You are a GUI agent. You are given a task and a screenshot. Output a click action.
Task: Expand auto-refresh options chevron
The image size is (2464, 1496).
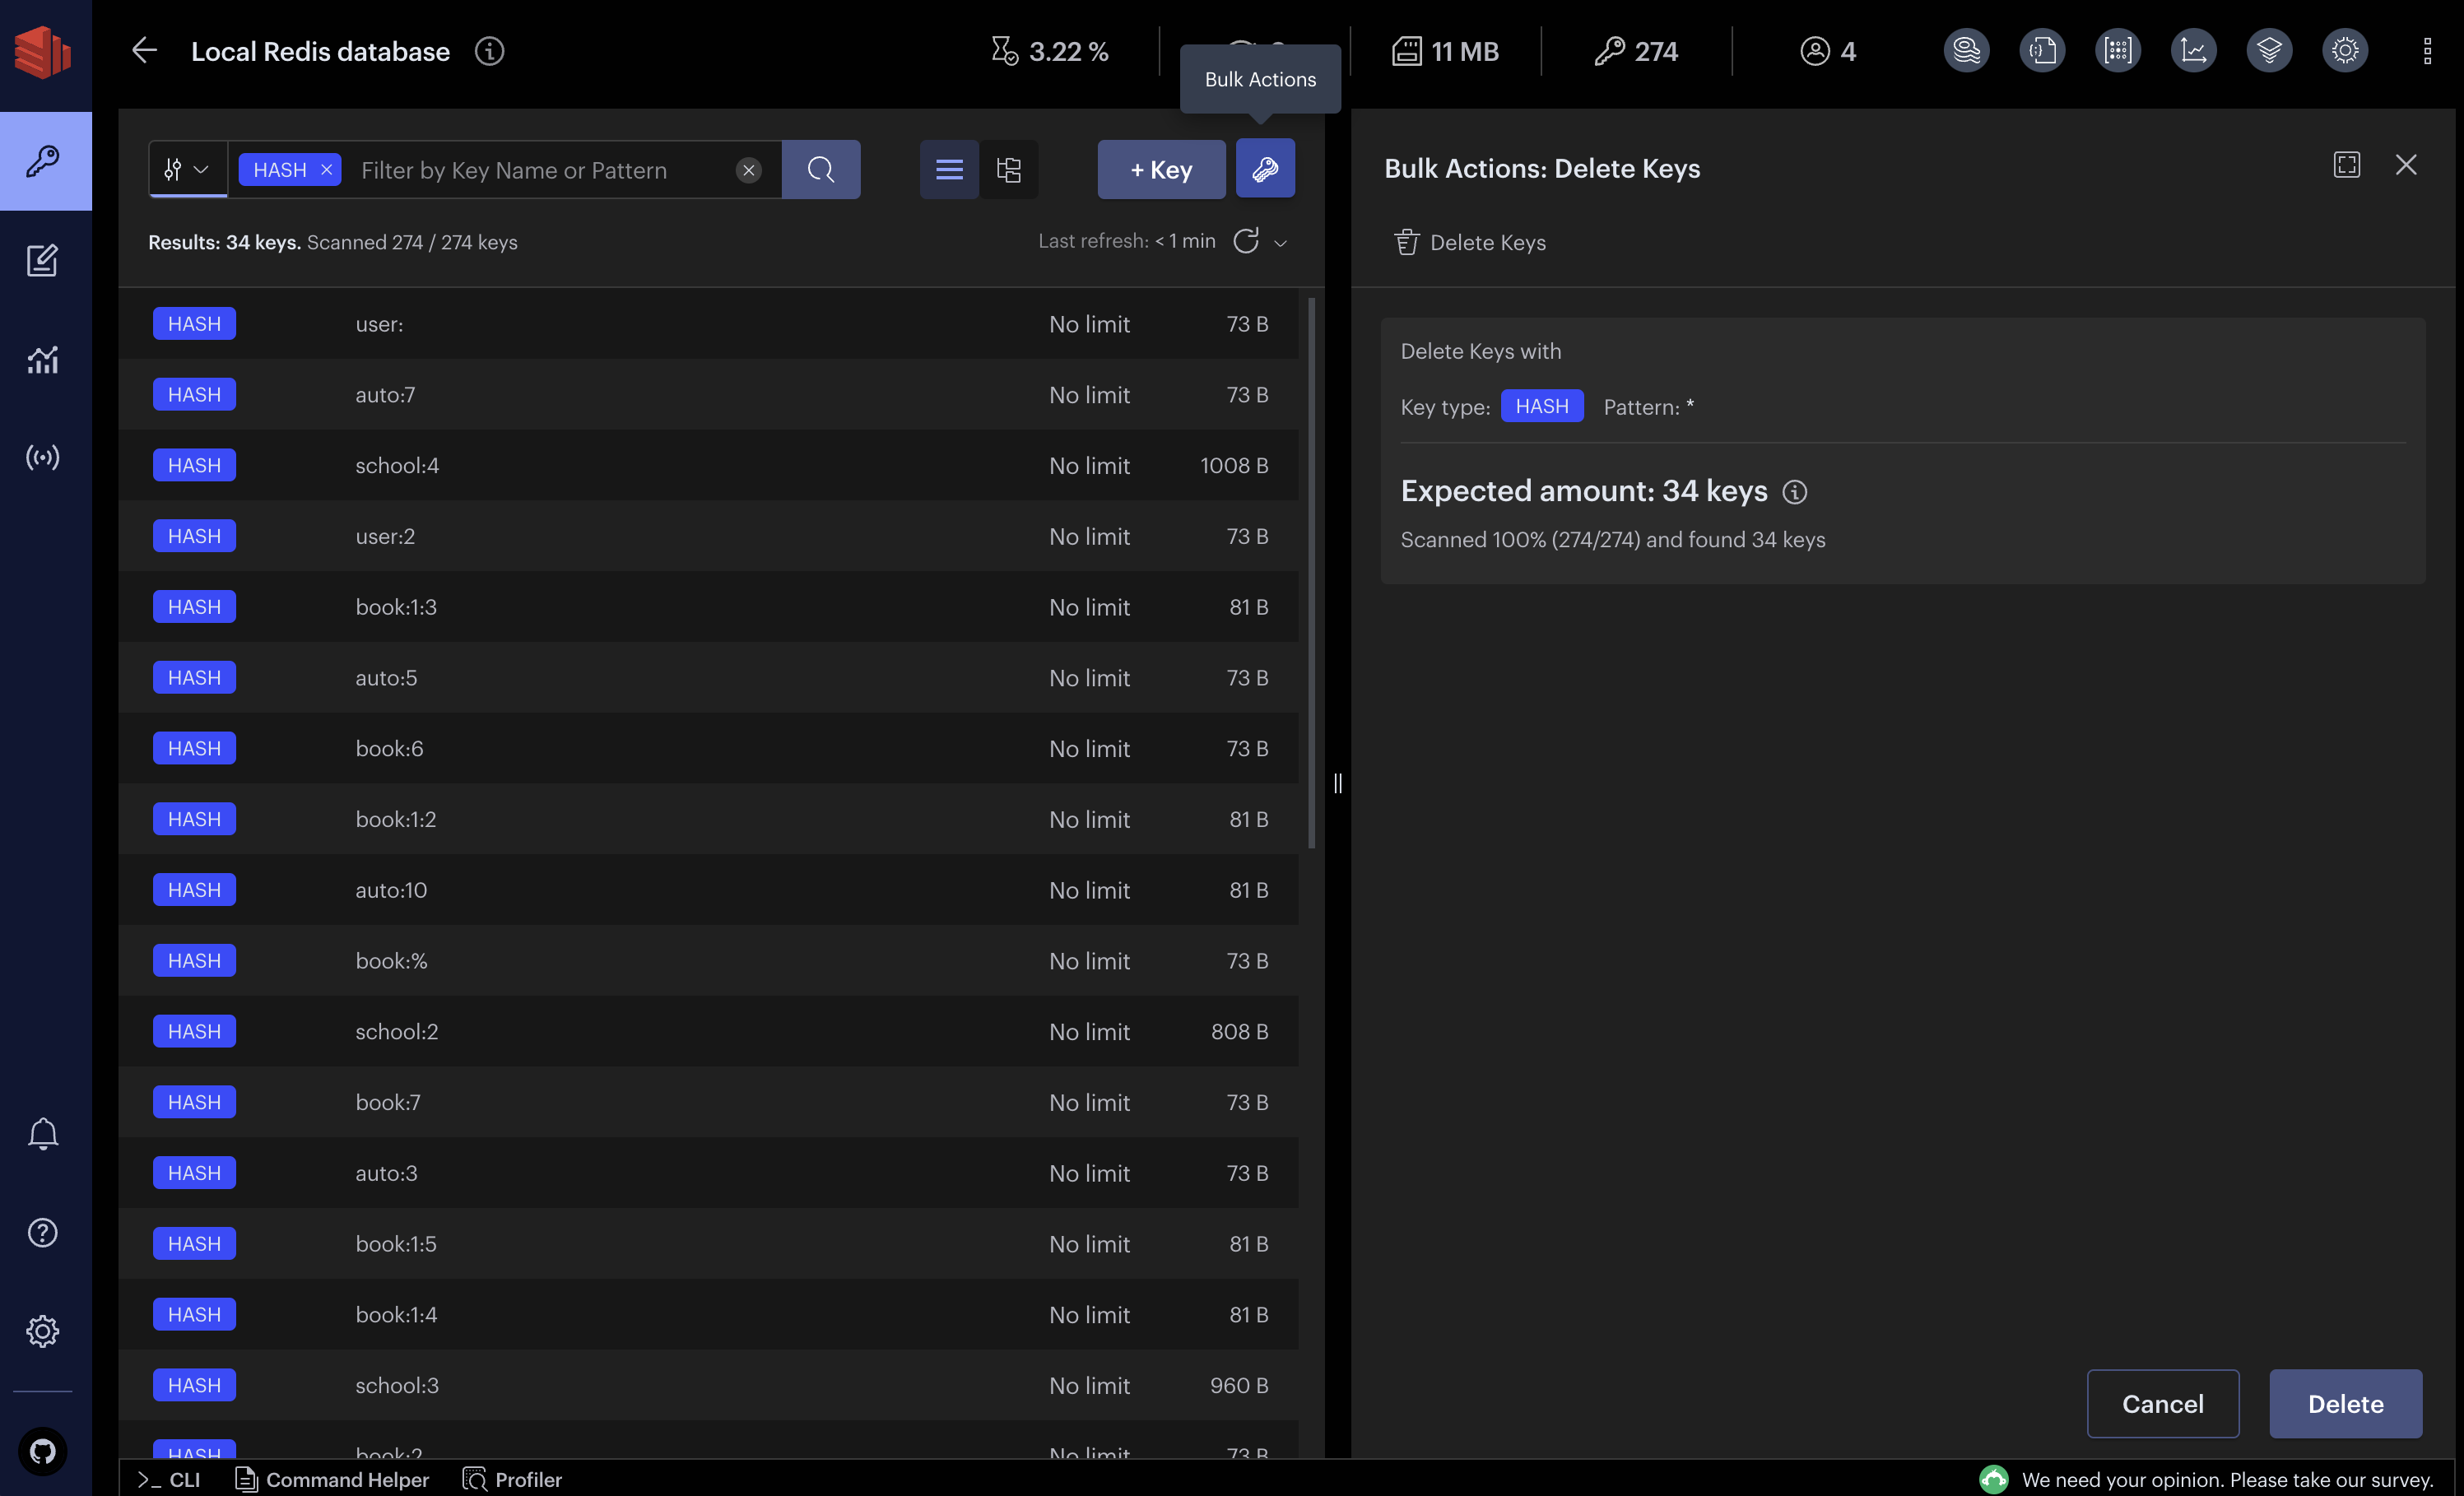tap(1280, 242)
